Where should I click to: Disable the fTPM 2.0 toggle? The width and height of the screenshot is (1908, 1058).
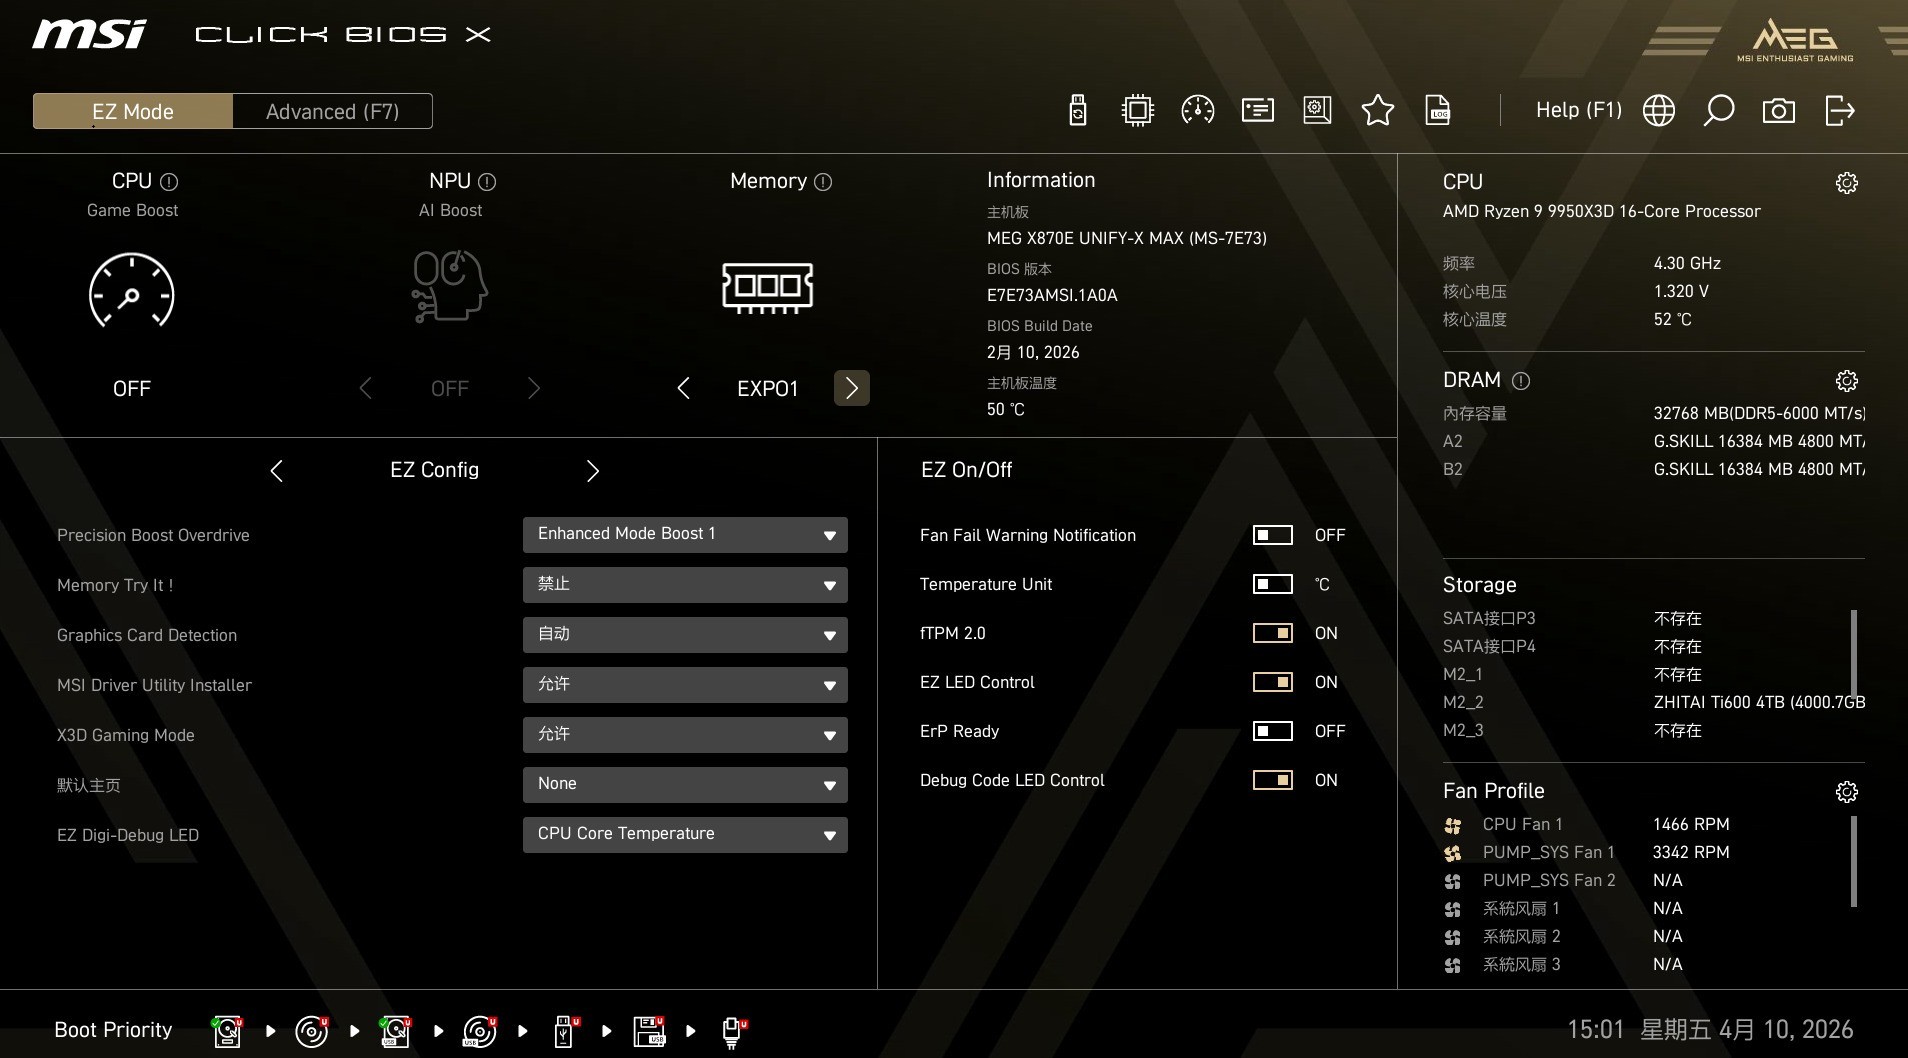point(1273,632)
